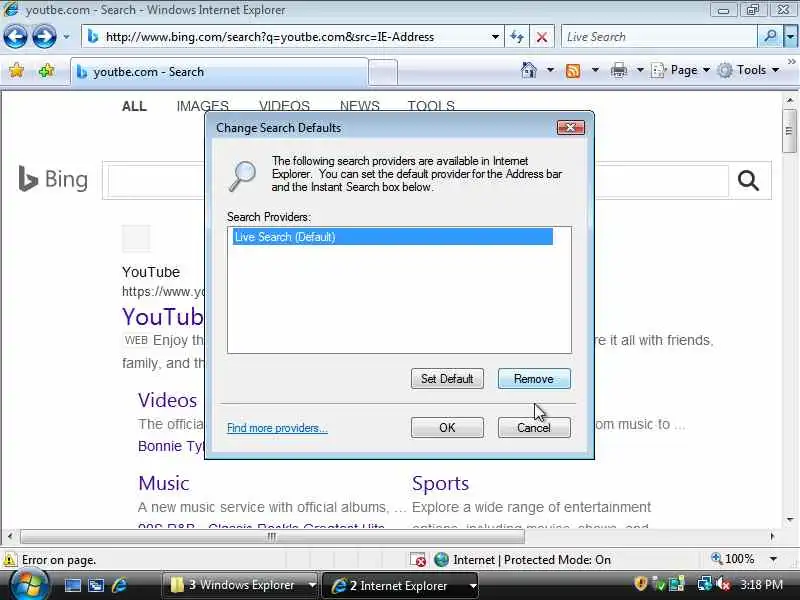Select 'Live Search (Default)' provider
800x600 pixels.
click(x=392, y=237)
